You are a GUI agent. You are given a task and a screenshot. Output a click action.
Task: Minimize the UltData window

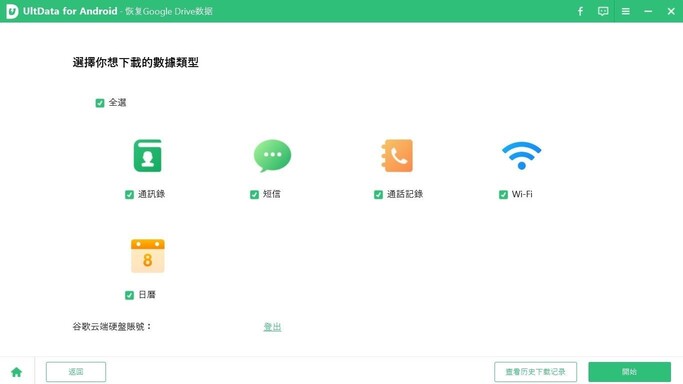pyautogui.click(x=648, y=11)
